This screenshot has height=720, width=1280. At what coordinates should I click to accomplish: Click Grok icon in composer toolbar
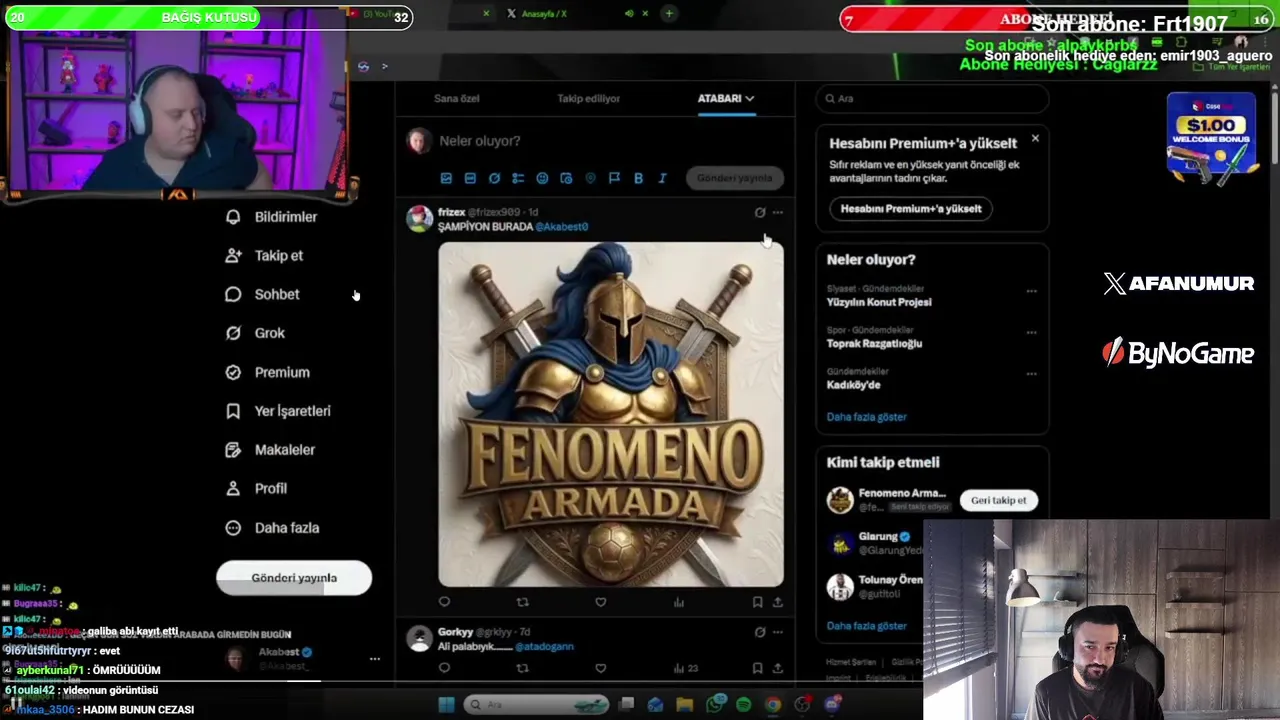pos(494,178)
